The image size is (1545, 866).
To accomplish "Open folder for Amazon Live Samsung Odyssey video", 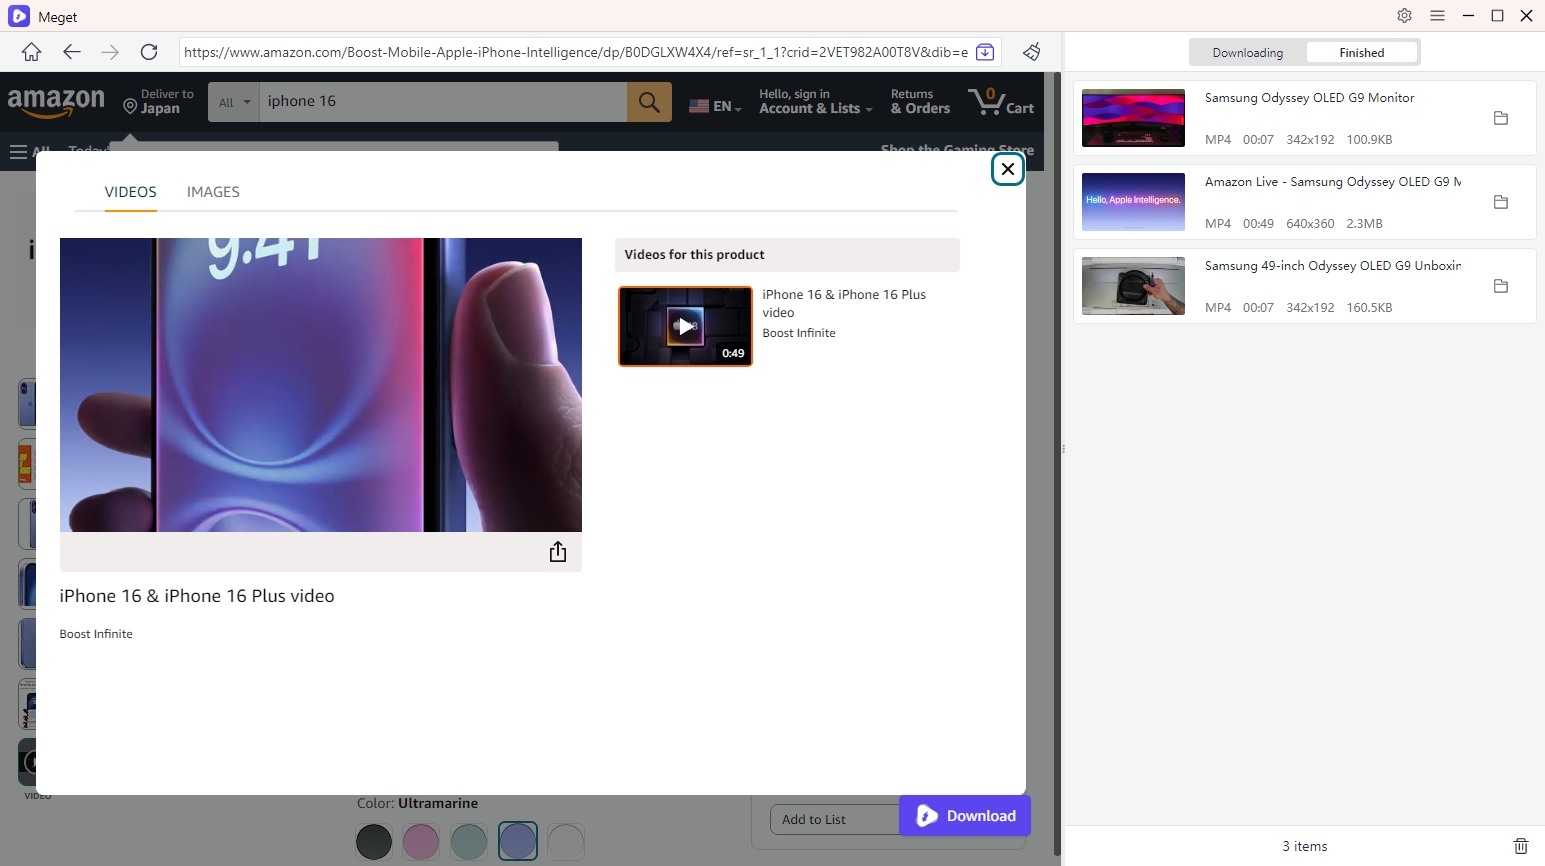I will point(1500,202).
